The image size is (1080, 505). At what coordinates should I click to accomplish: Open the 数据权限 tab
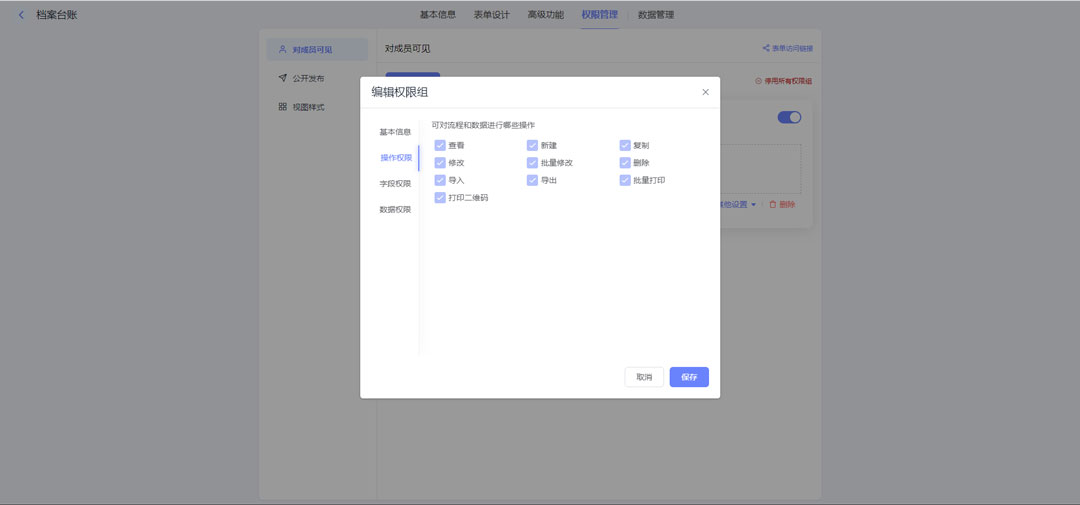tap(394, 209)
